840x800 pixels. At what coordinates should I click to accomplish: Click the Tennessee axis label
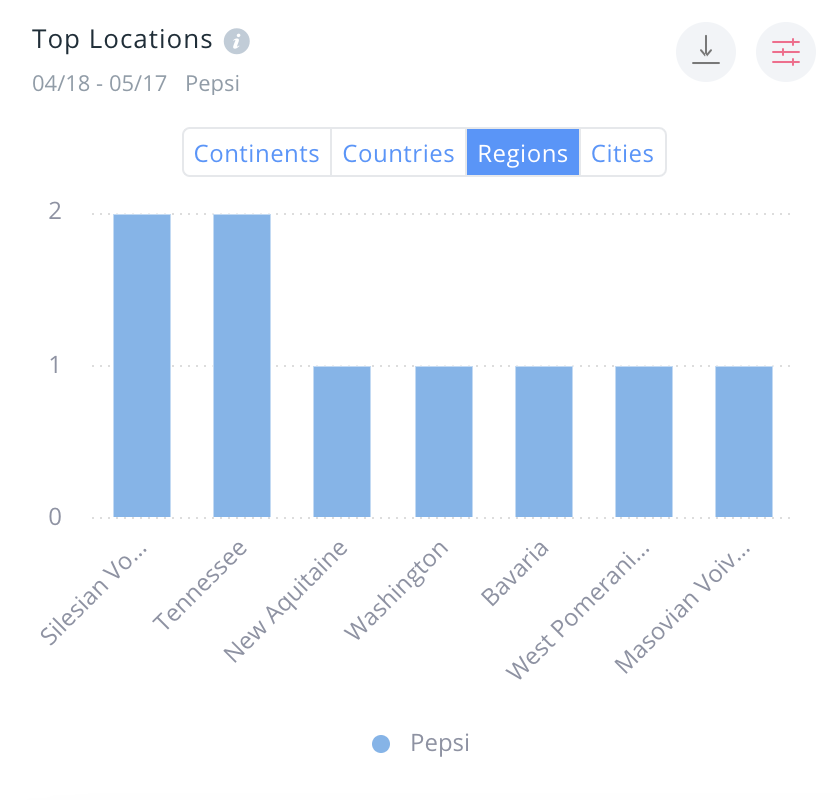pos(203,584)
